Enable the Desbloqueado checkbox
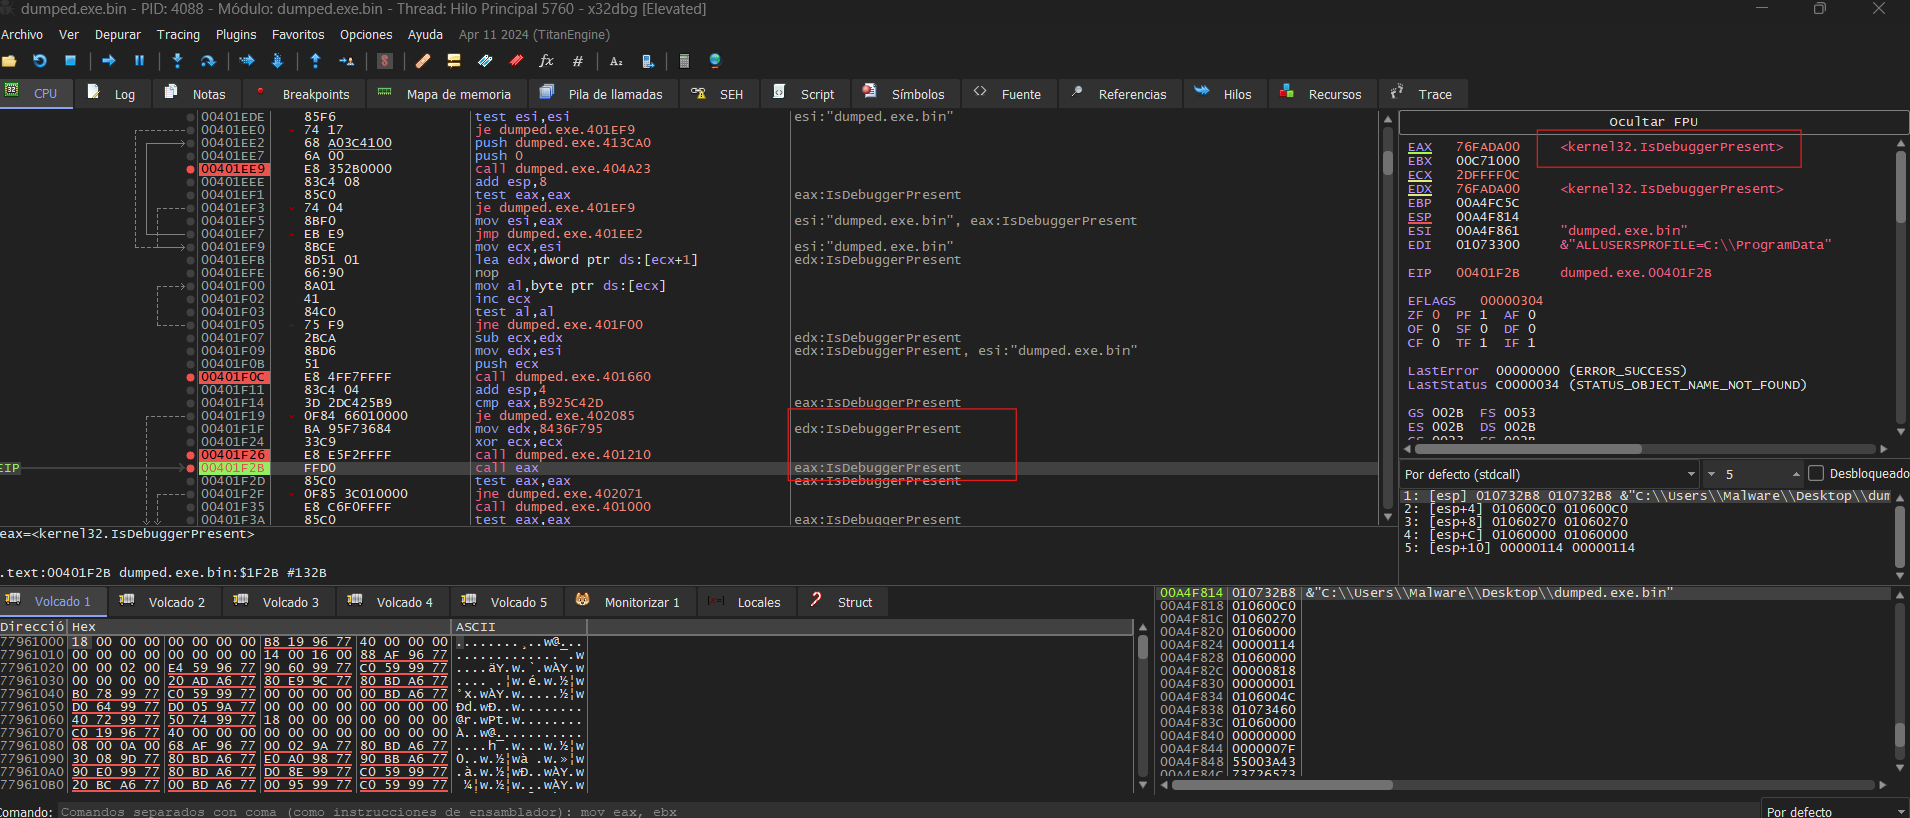The image size is (1910, 818). pyautogui.click(x=1816, y=474)
